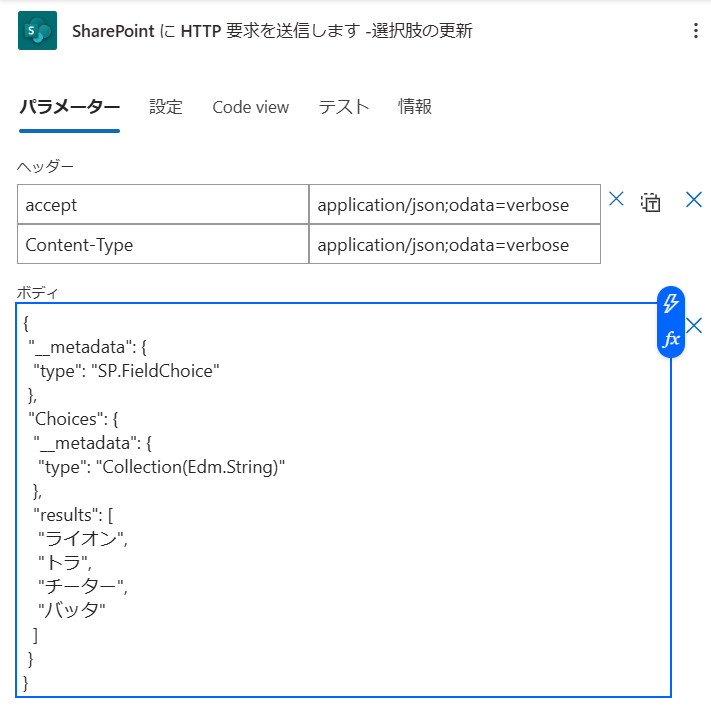This screenshot has height=715, width=711.
Task: Edit the Content-Type header key field
Action: 163,244
